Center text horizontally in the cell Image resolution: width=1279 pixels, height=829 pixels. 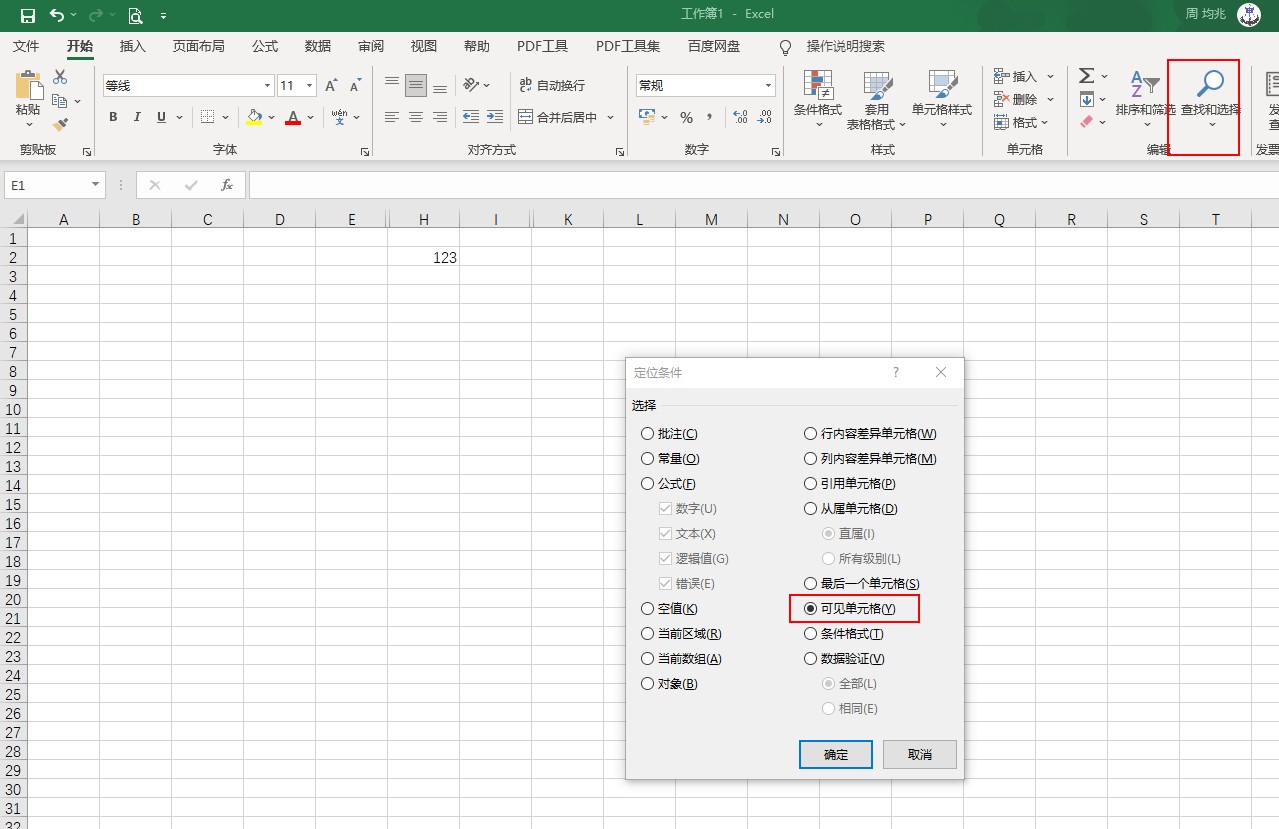click(416, 117)
